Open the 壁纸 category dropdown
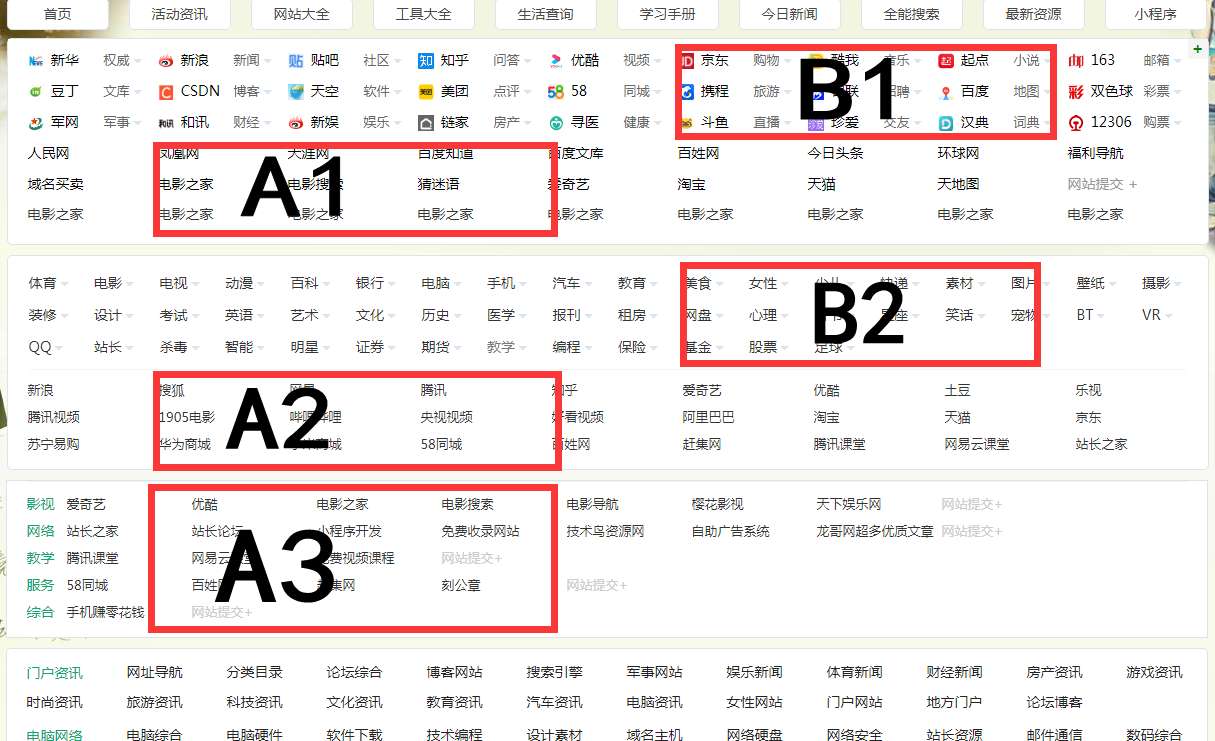Screen dimensions: 1215x741 point(1095,284)
